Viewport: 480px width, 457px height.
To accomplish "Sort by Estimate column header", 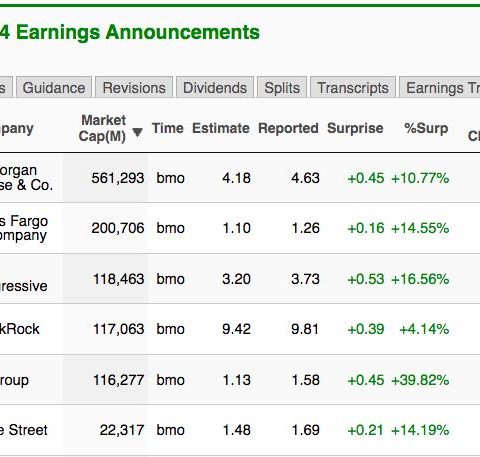I will point(221,128).
